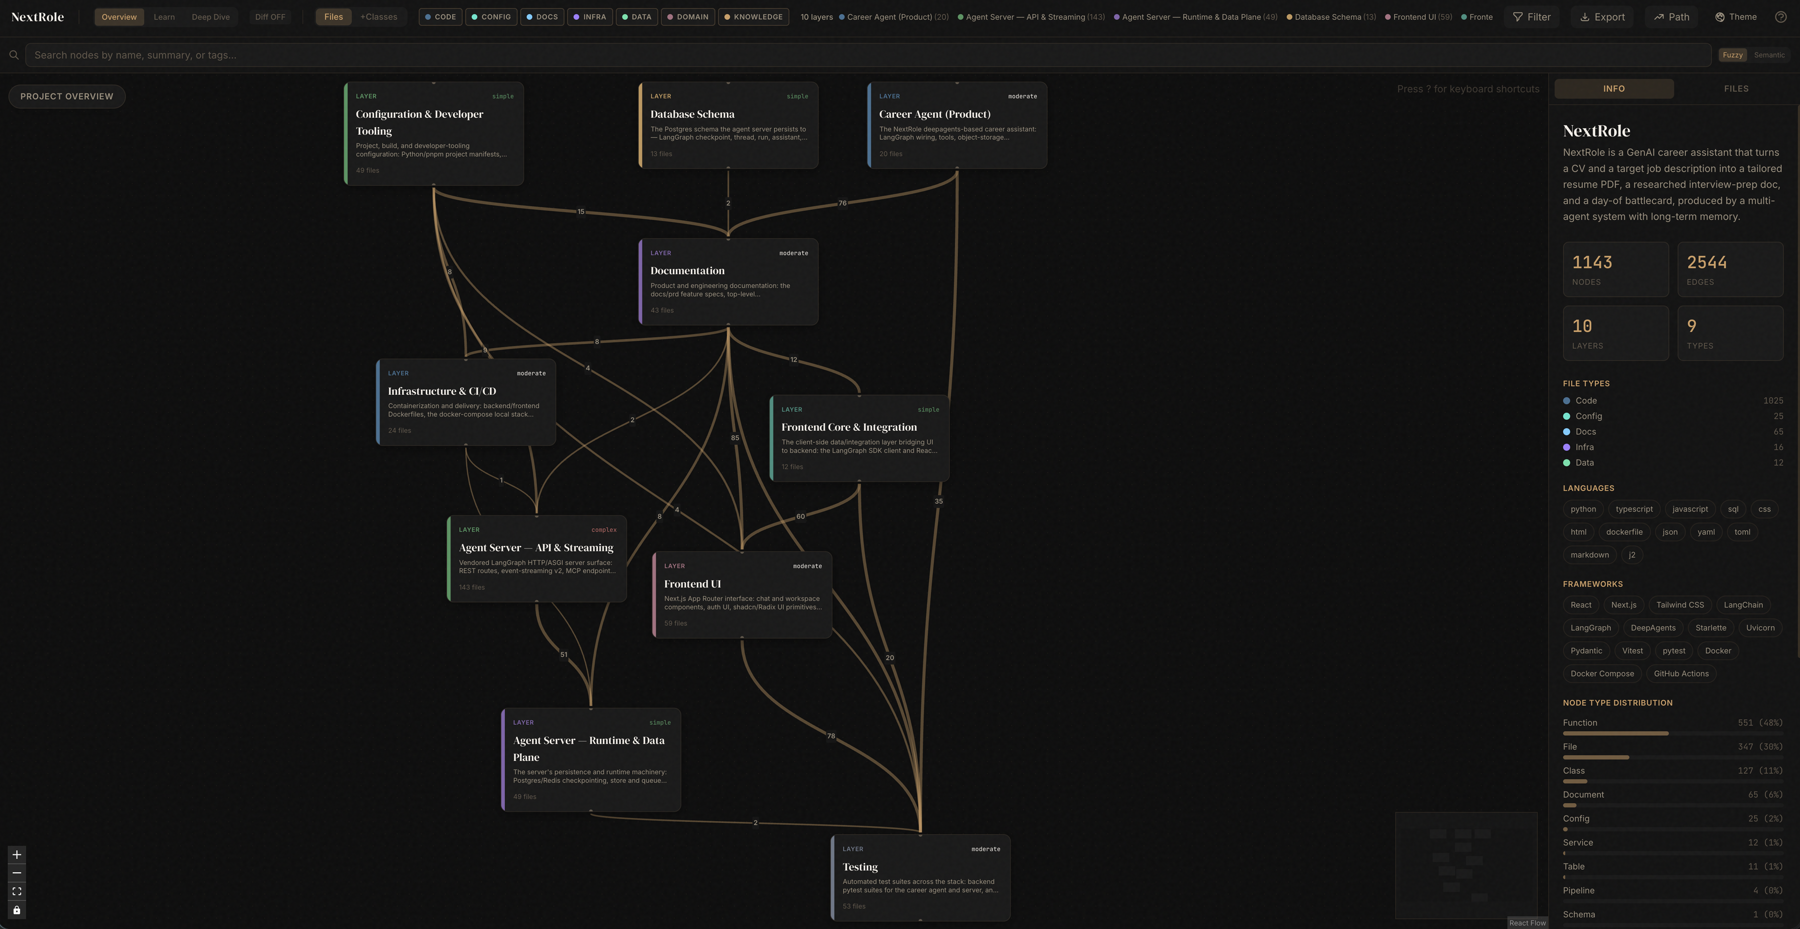This screenshot has width=1800, height=929.
Task: Click the zoom out minus icon
Action: point(17,873)
